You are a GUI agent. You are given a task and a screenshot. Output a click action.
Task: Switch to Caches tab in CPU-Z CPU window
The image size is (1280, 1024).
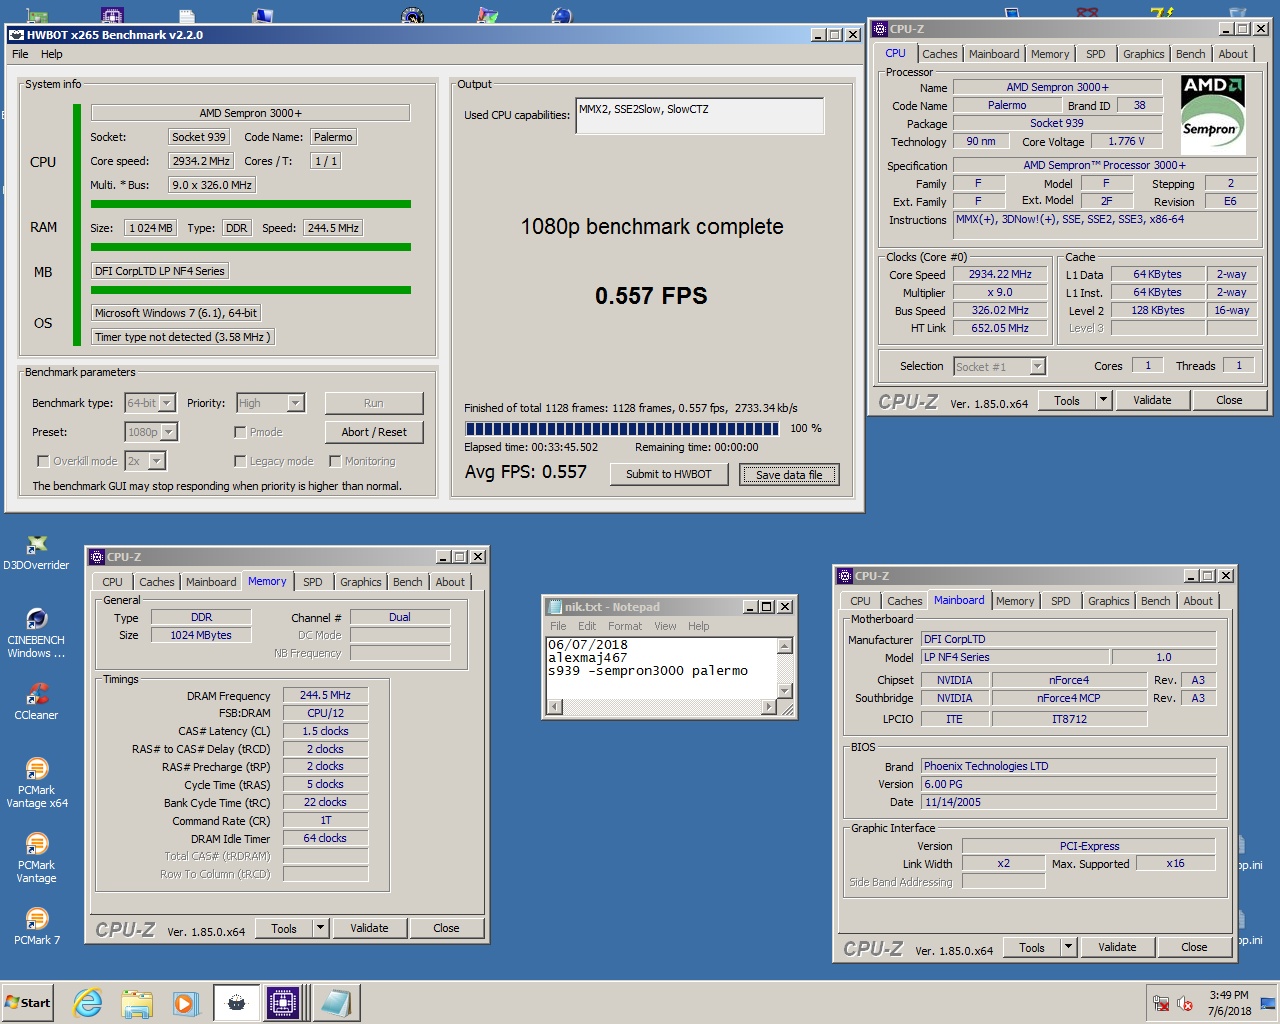[939, 54]
